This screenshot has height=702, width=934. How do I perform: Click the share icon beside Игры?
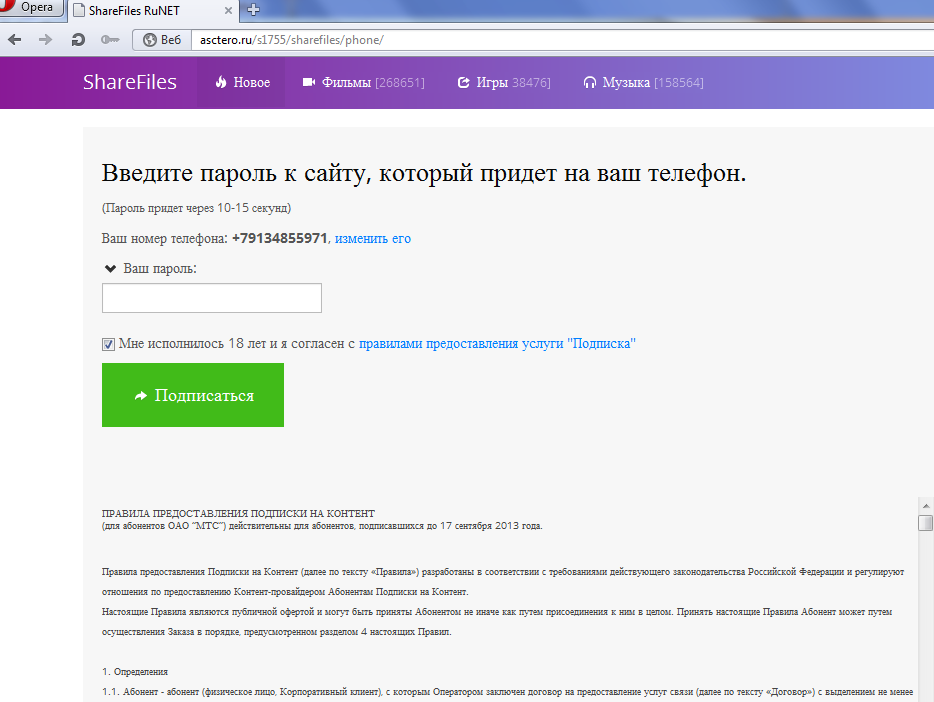tap(463, 82)
